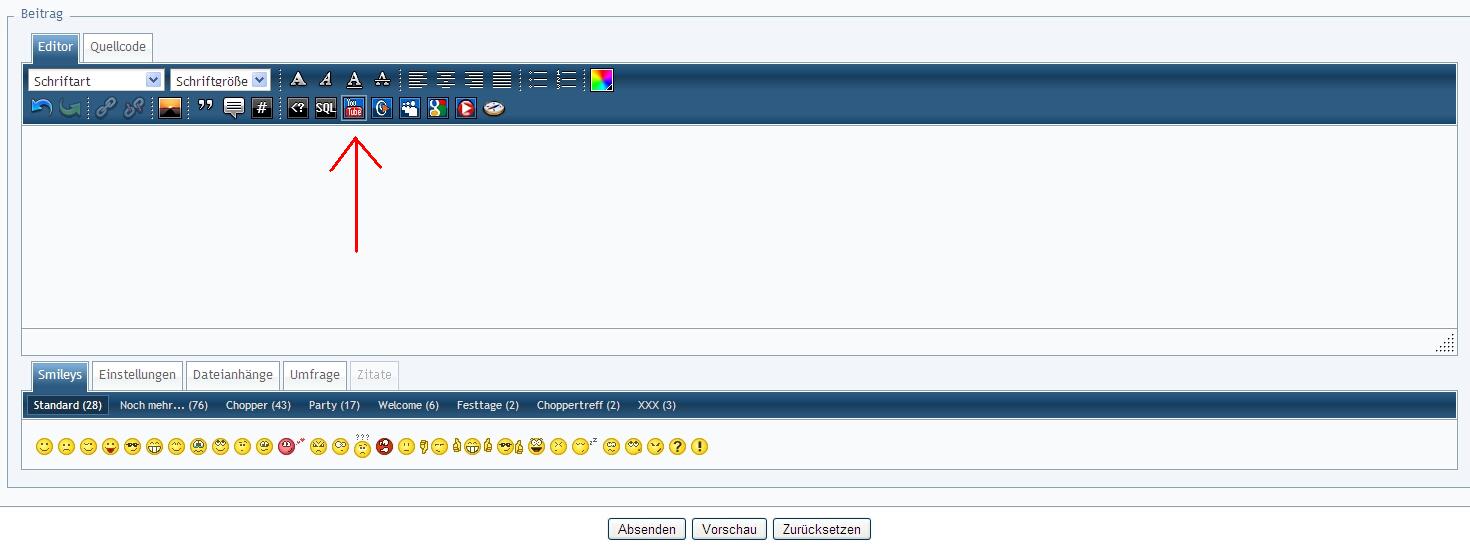Insert image via the picture icon
The height and width of the screenshot is (554, 1470).
(170, 108)
